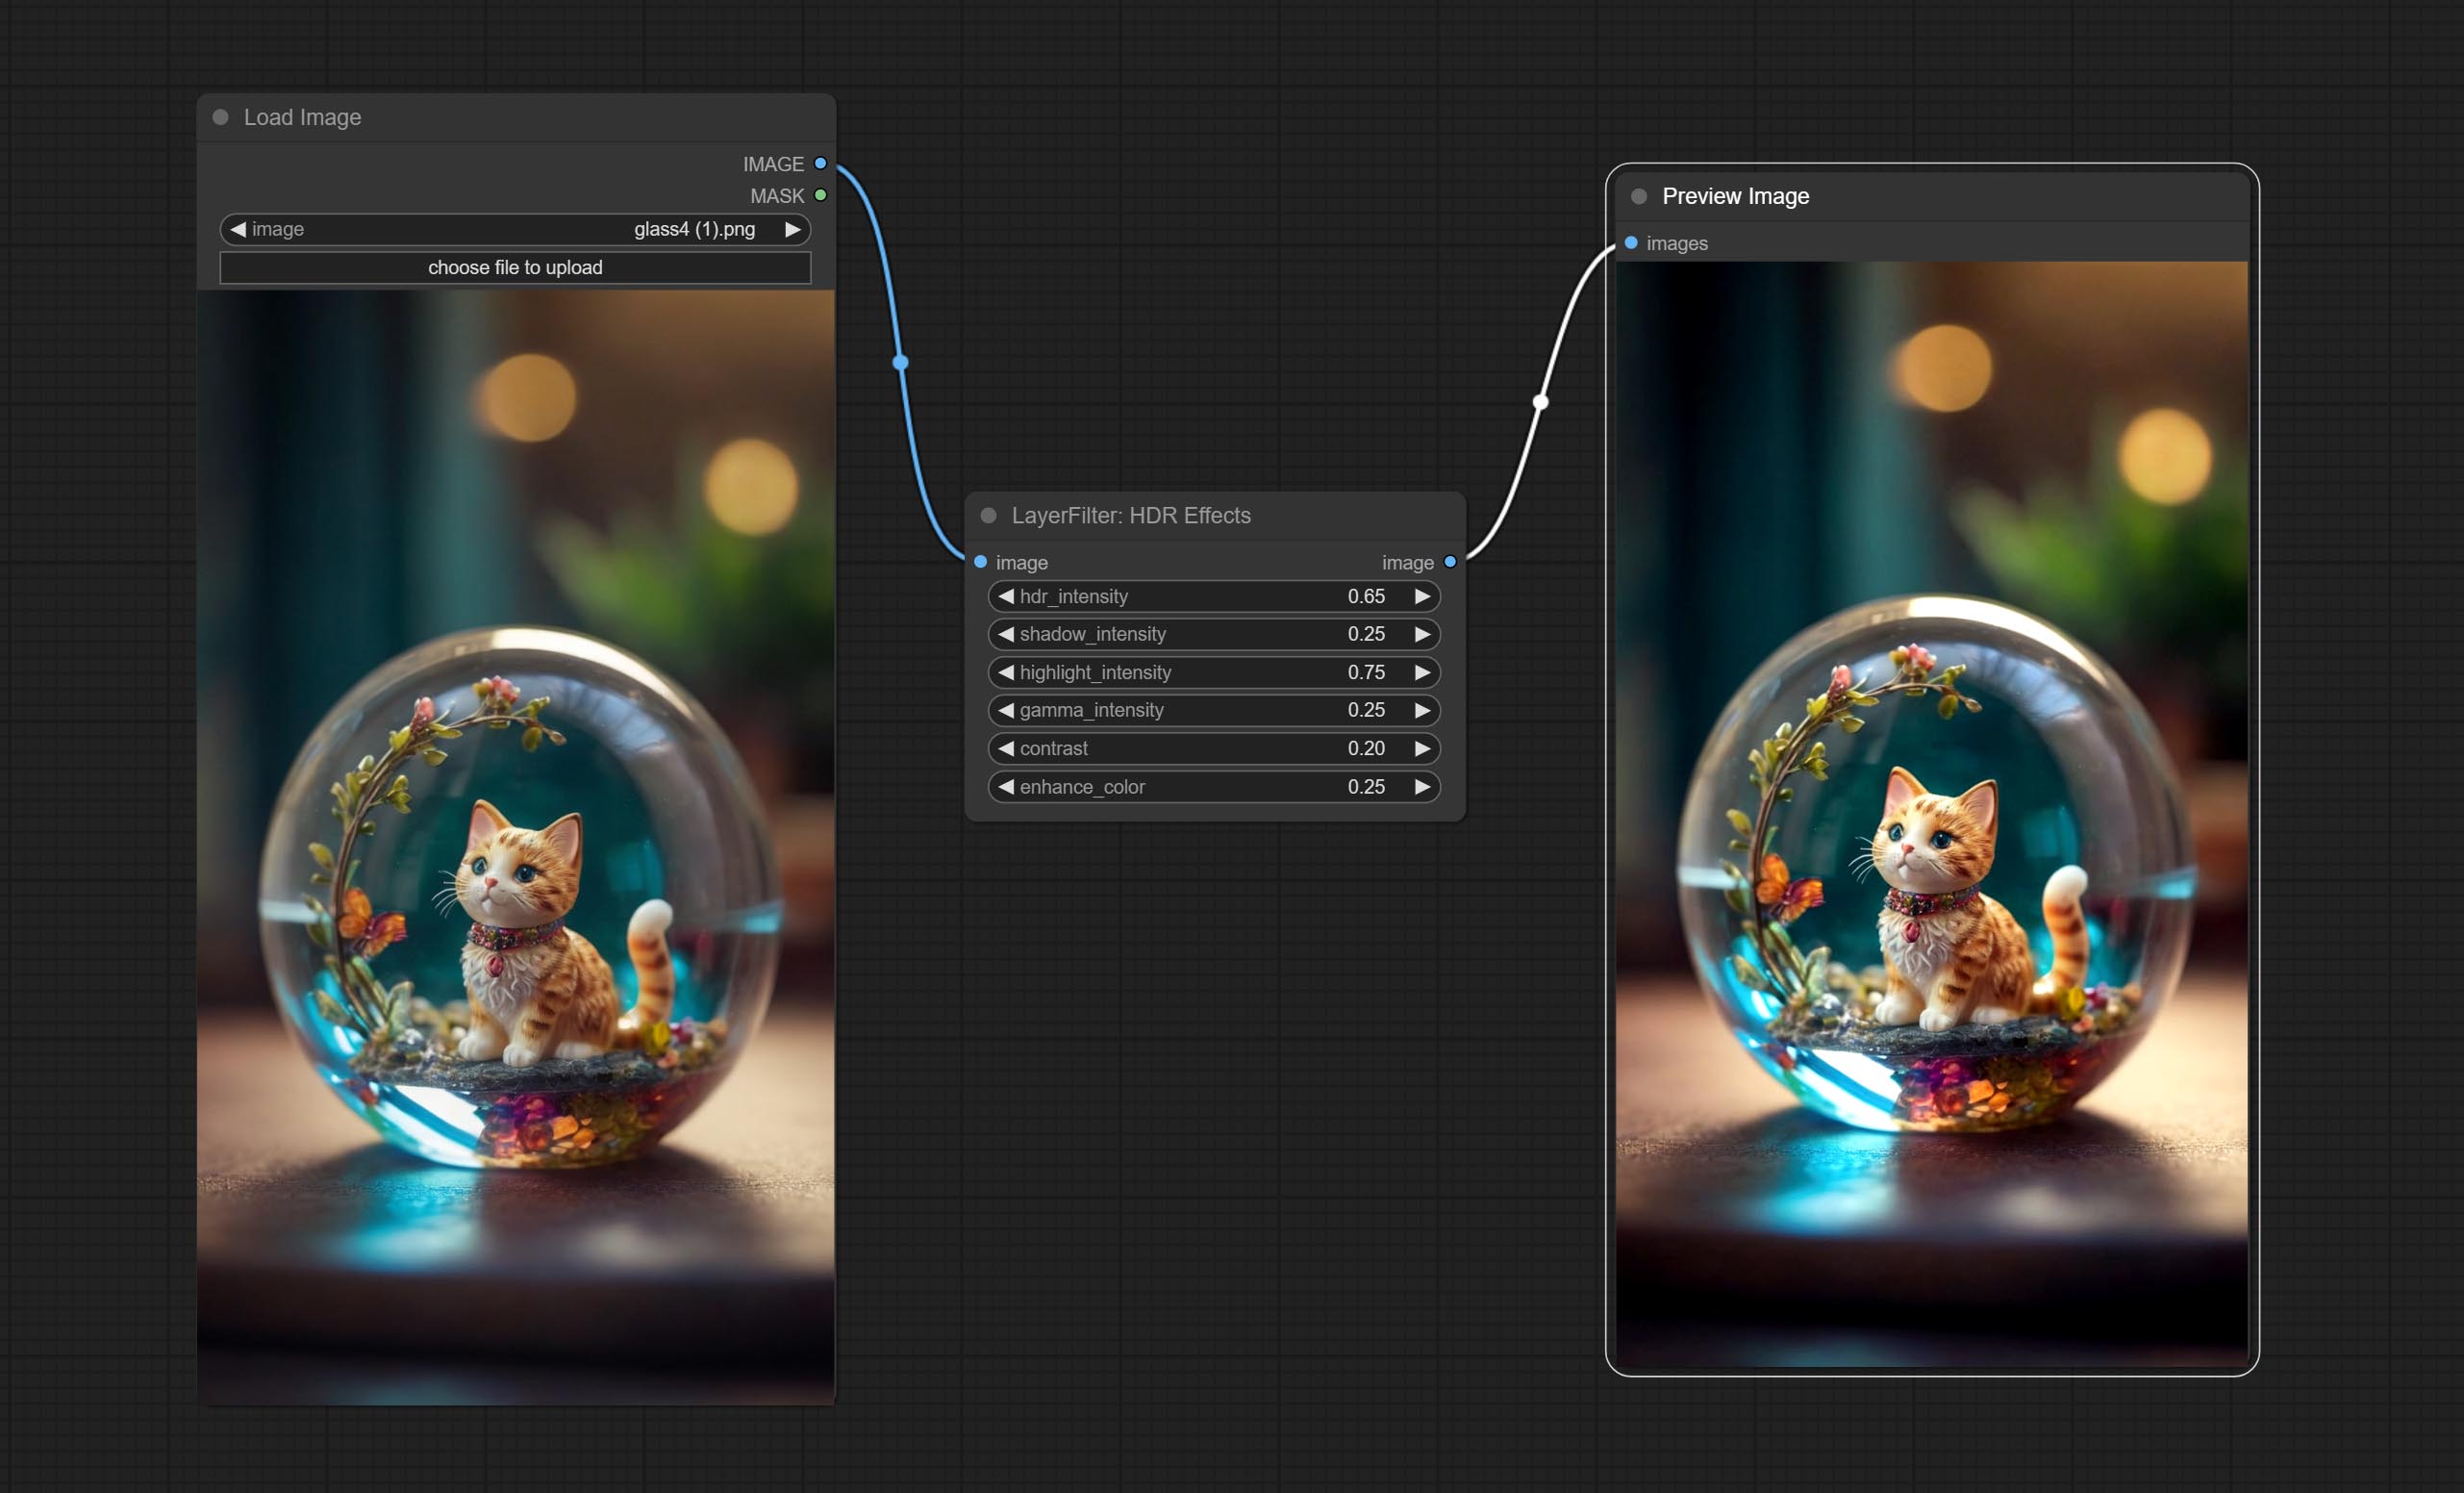This screenshot has height=1493, width=2464.
Task: Click the blue link midpoint dot
Action: (x=900, y=362)
